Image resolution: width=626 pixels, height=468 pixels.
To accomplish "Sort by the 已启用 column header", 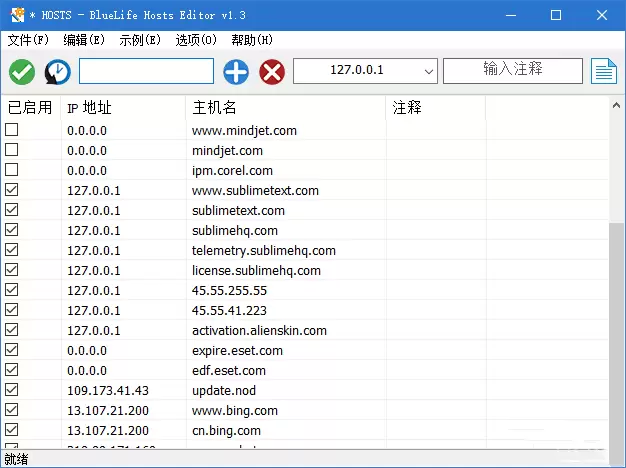I will coord(30,107).
